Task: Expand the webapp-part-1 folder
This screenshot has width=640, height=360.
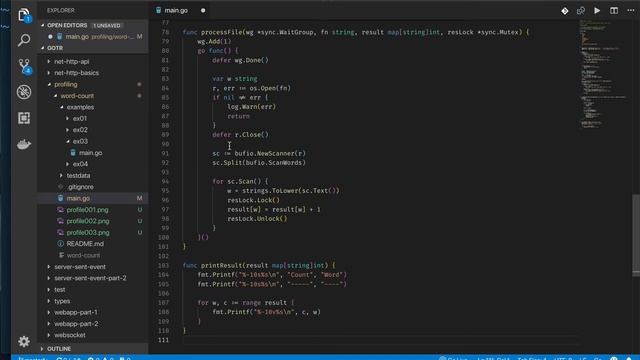Action: (76, 312)
